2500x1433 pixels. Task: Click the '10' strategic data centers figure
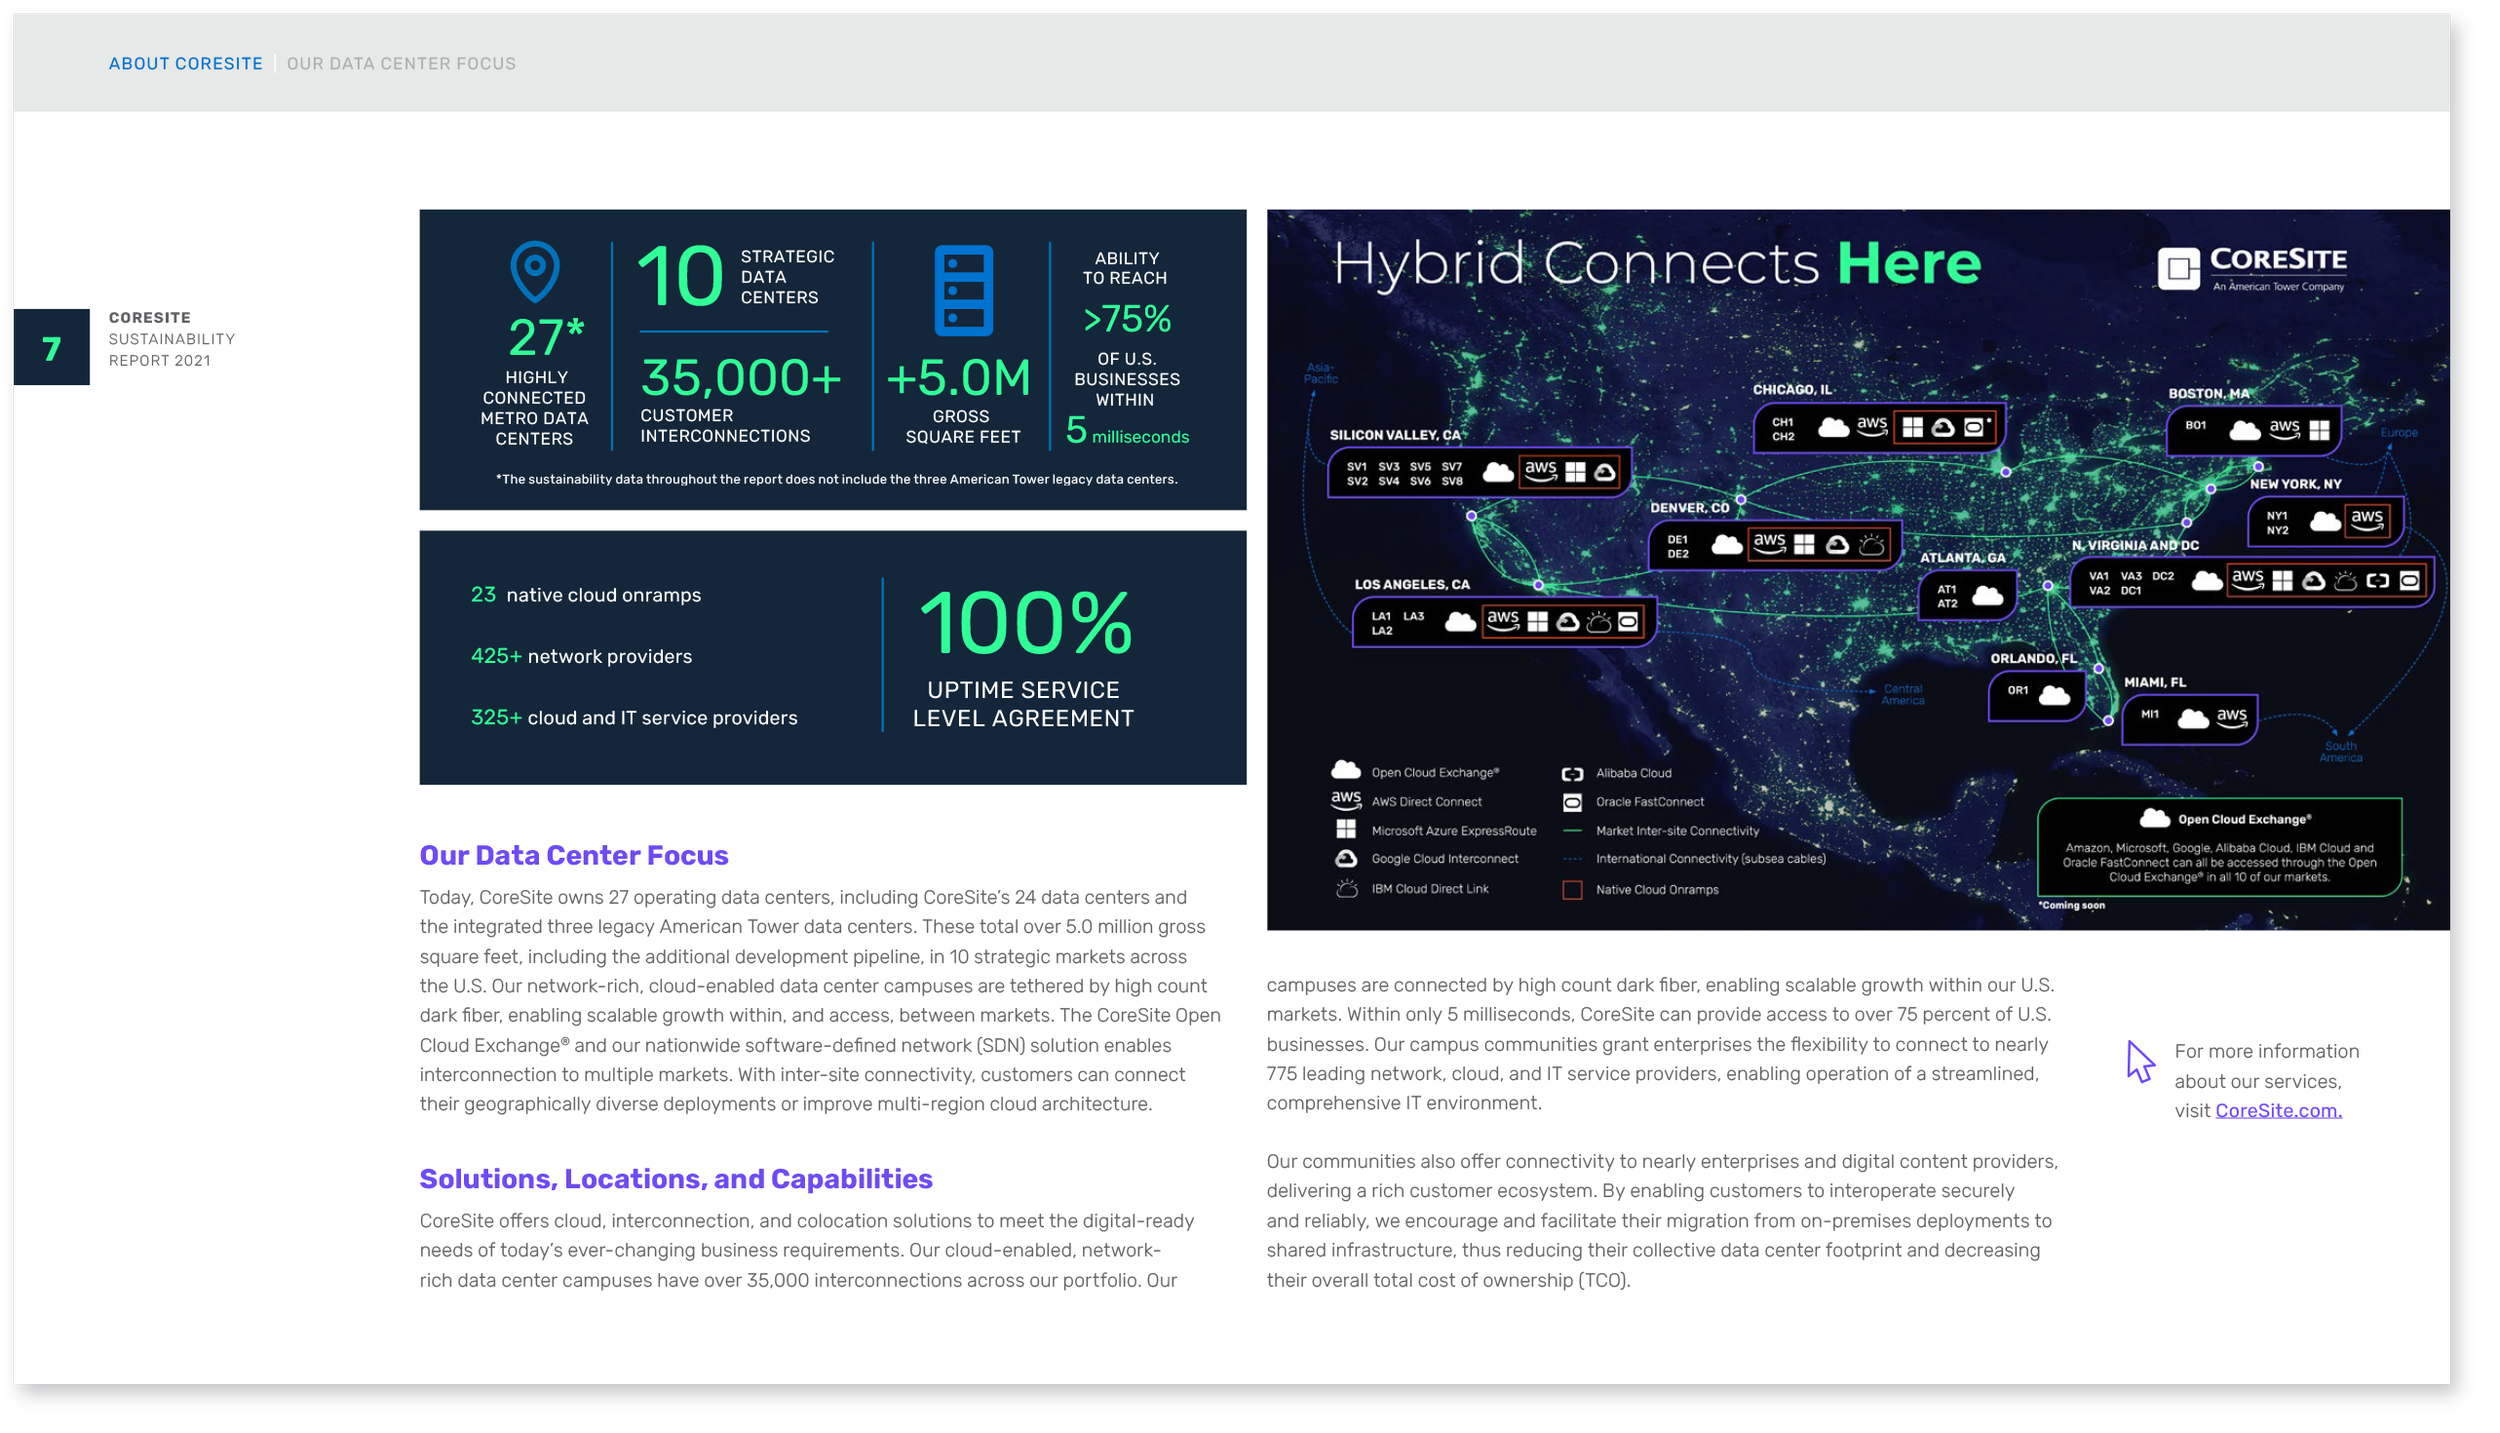pyautogui.click(x=680, y=275)
